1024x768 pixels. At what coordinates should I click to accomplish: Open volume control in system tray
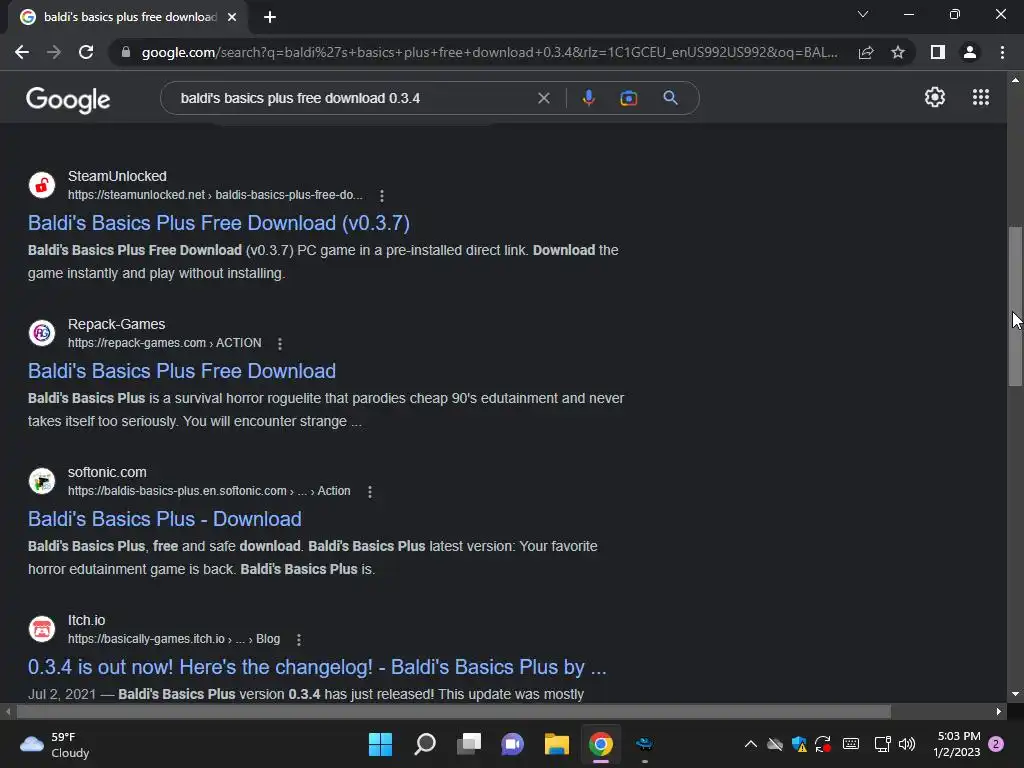click(x=906, y=744)
